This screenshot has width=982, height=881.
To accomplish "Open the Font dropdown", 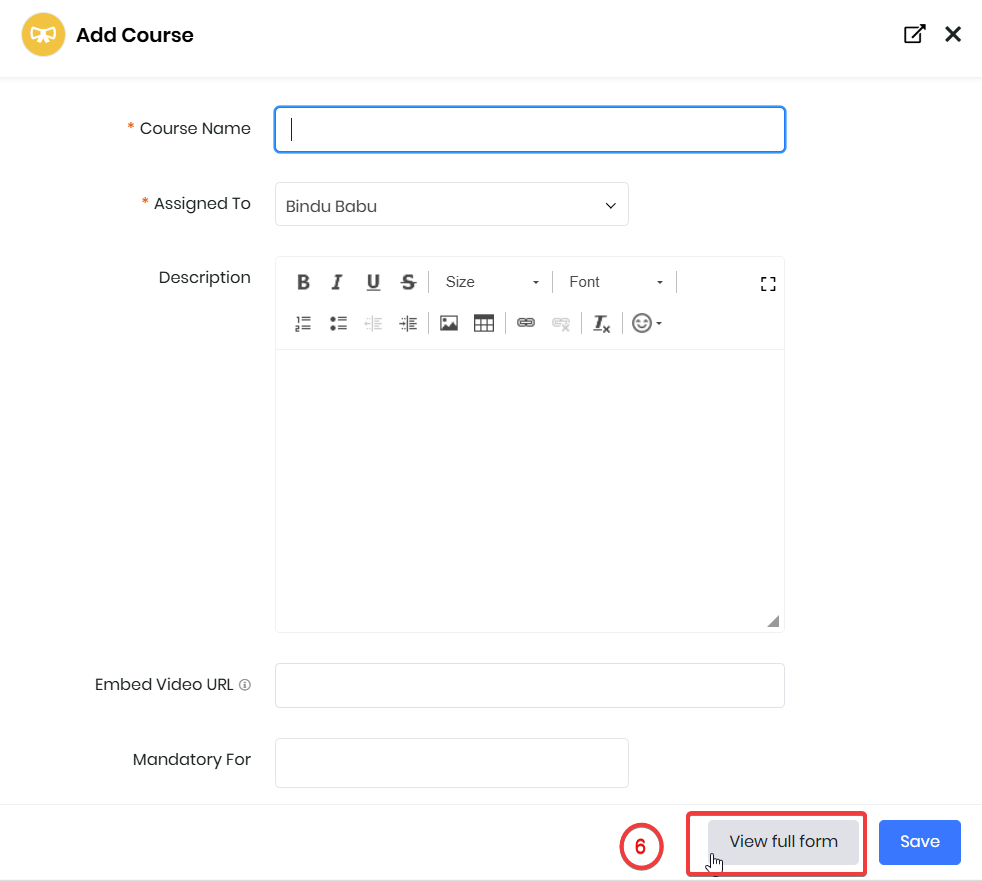I will point(615,283).
